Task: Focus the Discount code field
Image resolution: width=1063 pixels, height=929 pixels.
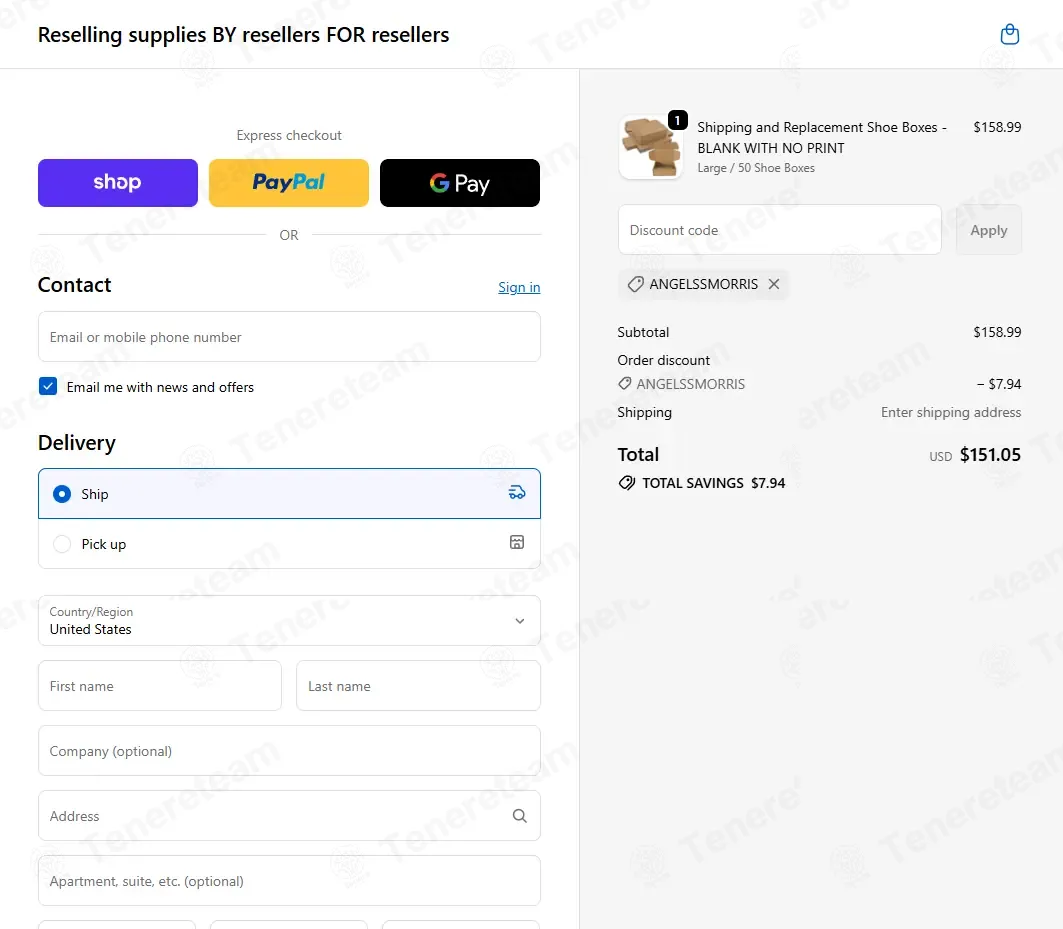Action: 780,230
